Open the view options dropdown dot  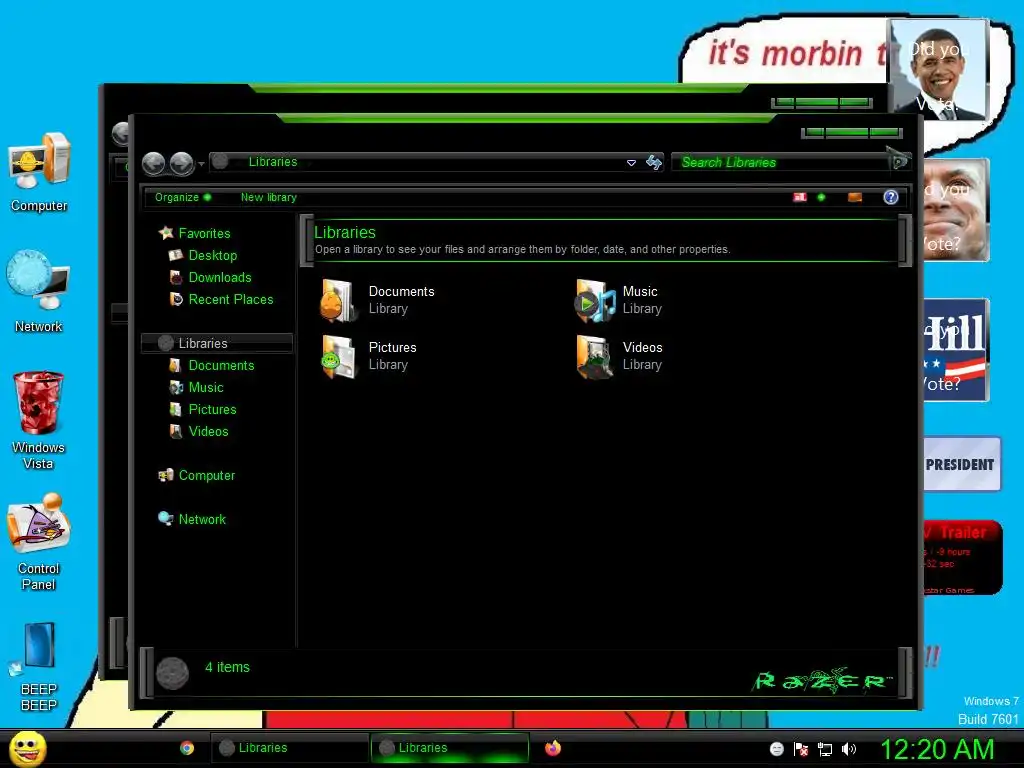pyautogui.click(x=821, y=197)
